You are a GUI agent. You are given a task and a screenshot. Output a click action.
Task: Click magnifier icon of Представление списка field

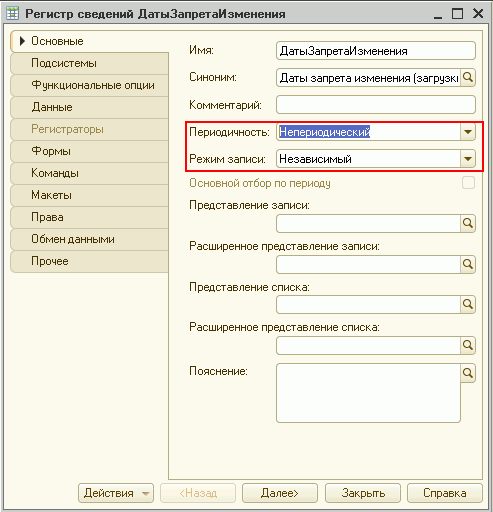pyautogui.click(x=468, y=304)
